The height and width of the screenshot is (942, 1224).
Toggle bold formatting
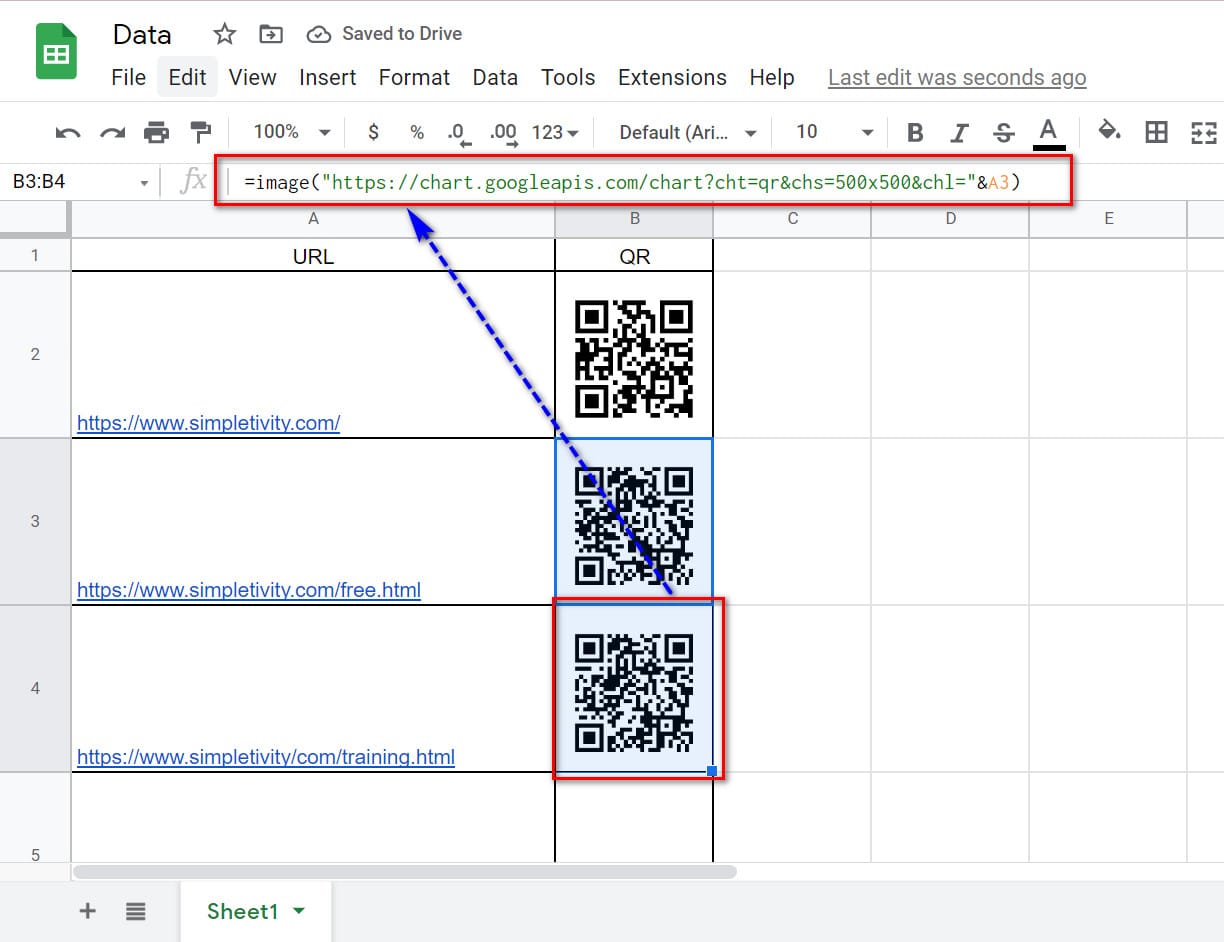tap(914, 132)
